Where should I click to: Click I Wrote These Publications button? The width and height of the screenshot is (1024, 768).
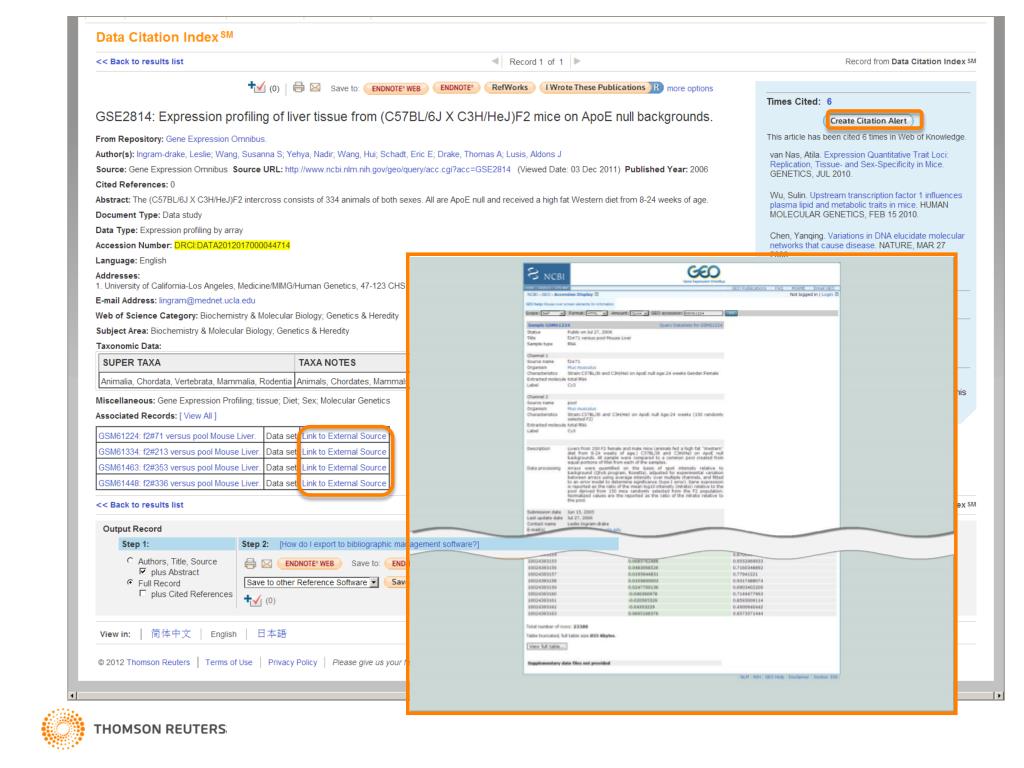(595, 88)
